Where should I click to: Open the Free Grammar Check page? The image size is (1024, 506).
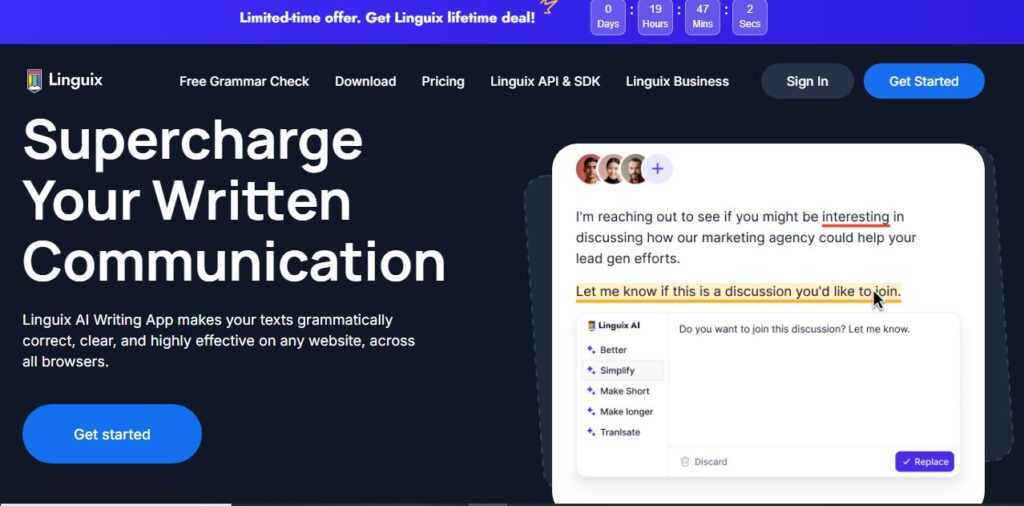pyautogui.click(x=244, y=82)
